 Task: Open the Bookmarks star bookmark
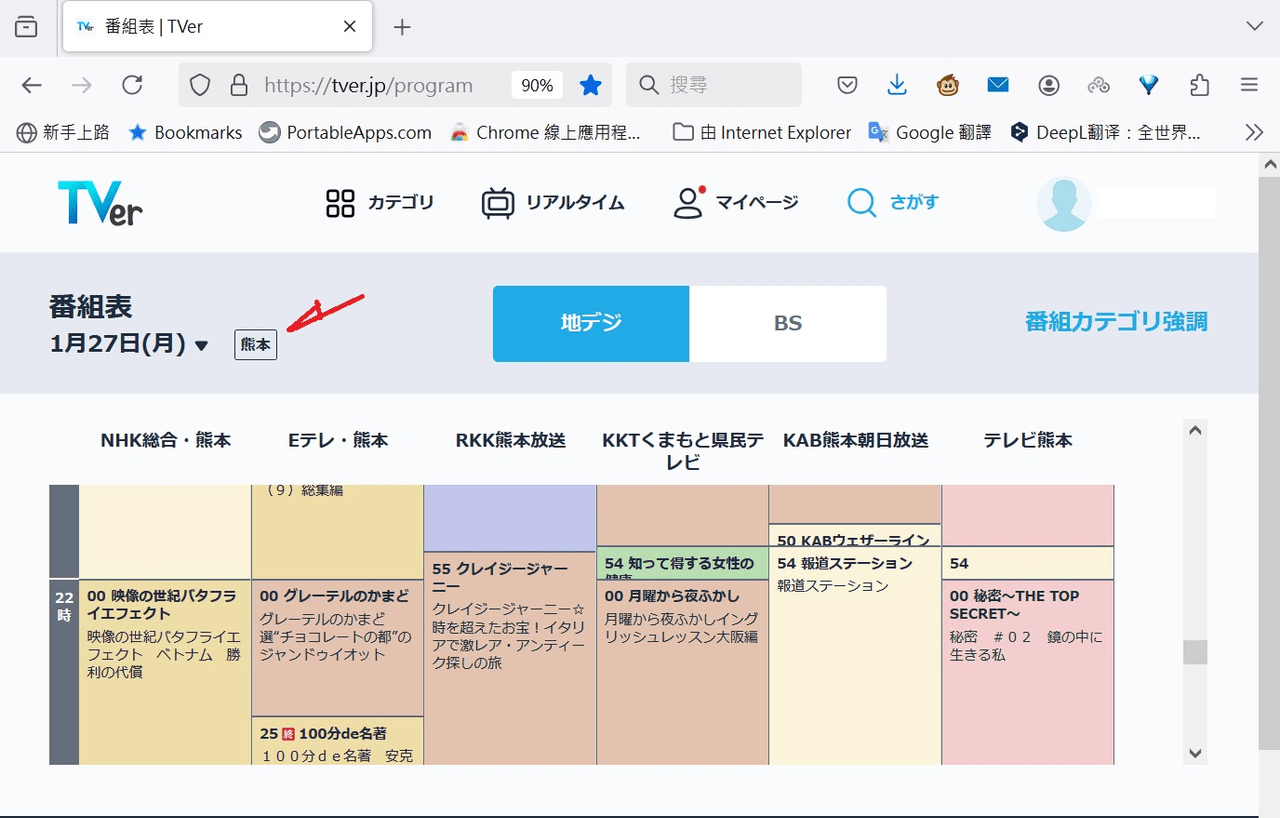tap(185, 132)
